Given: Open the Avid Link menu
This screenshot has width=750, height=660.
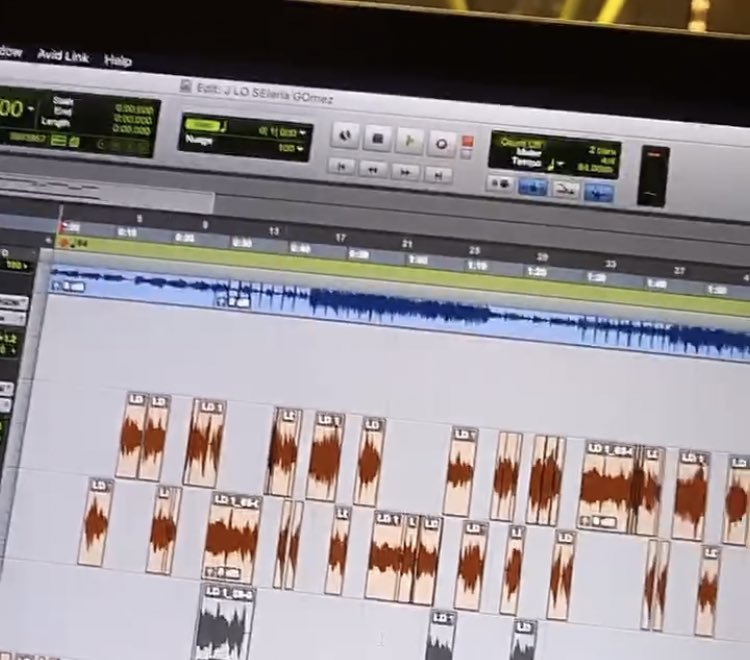Looking at the screenshot, I should (x=63, y=56).
